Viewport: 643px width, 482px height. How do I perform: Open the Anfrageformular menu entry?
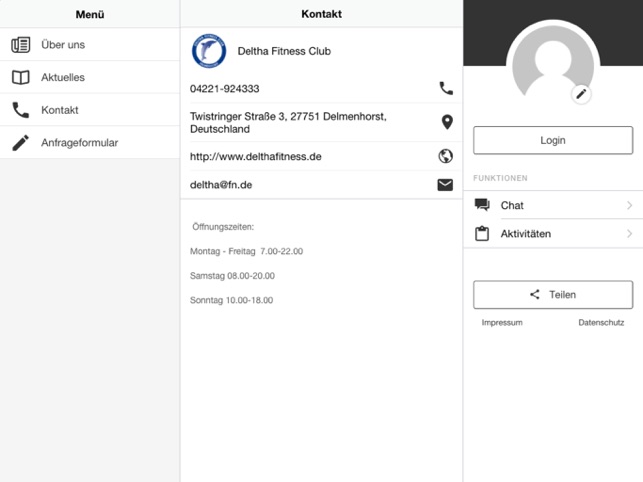pos(90,143)
